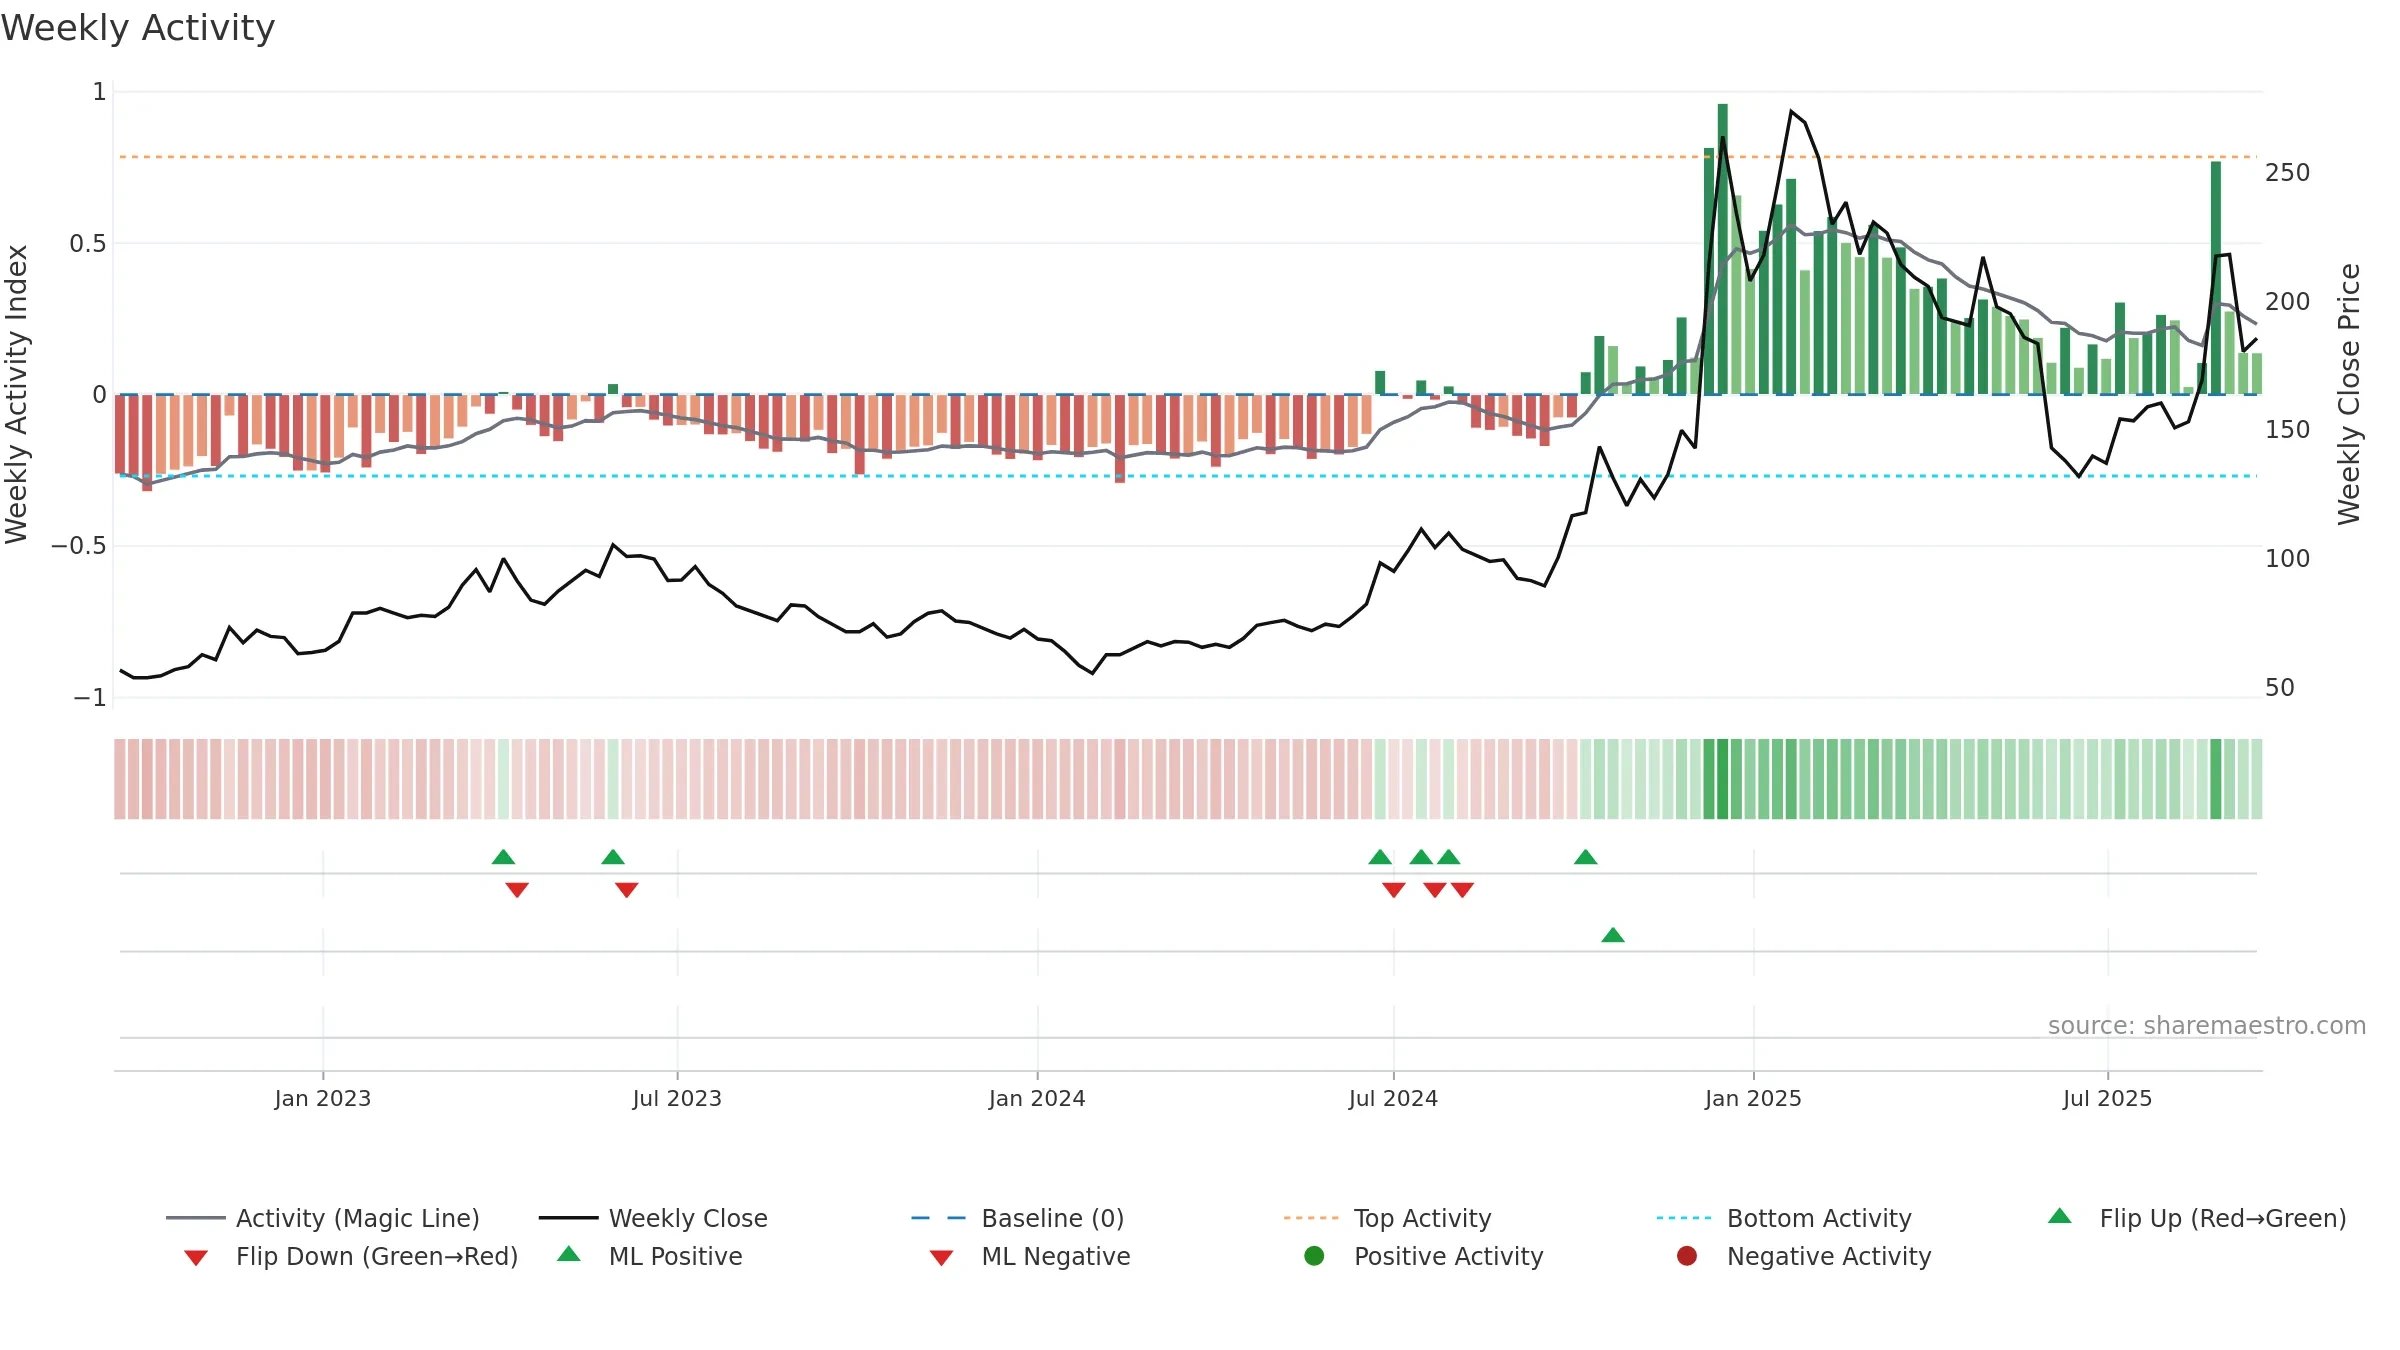Image resolution: width=2400 pixels, height=1350 pixels.
Task: Toggle the ML Positive legend entry
Action: tap(650, 1256)
